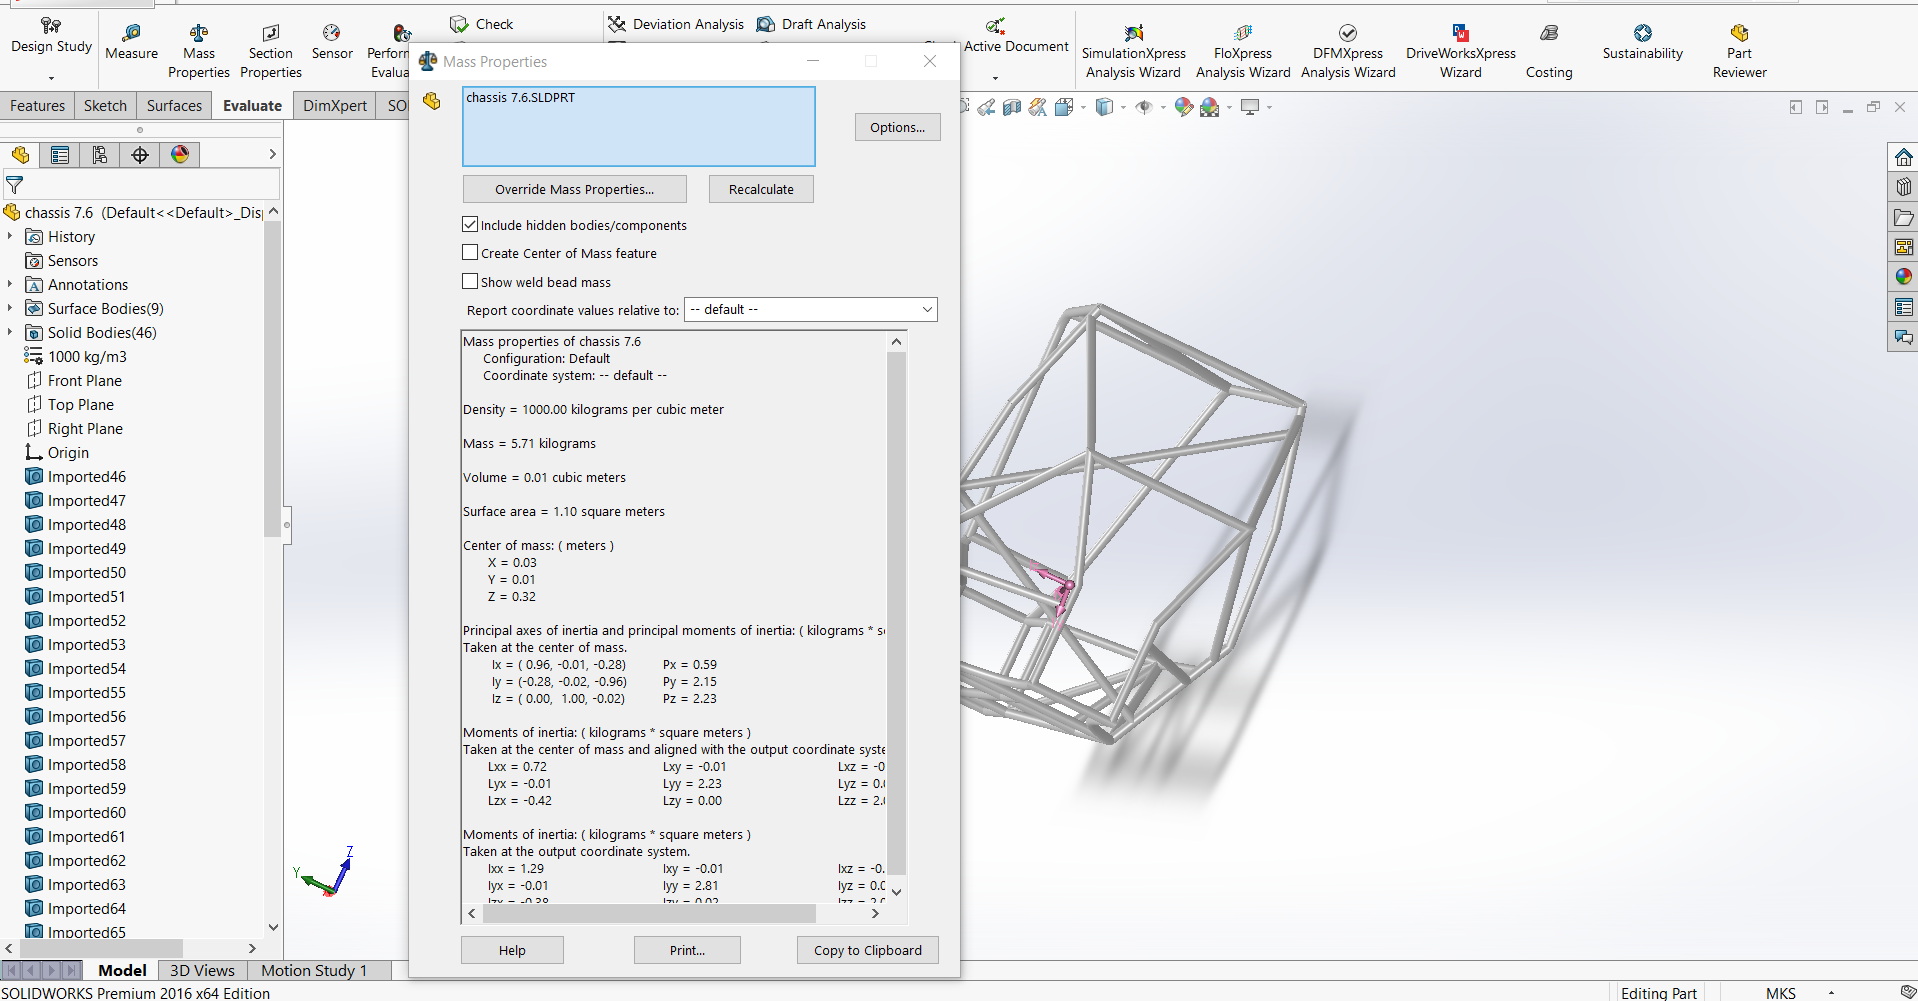This screenshot has width=1918, height=1001.
Task: Click Override Mass Properties... button
Action: click(574, 189)
